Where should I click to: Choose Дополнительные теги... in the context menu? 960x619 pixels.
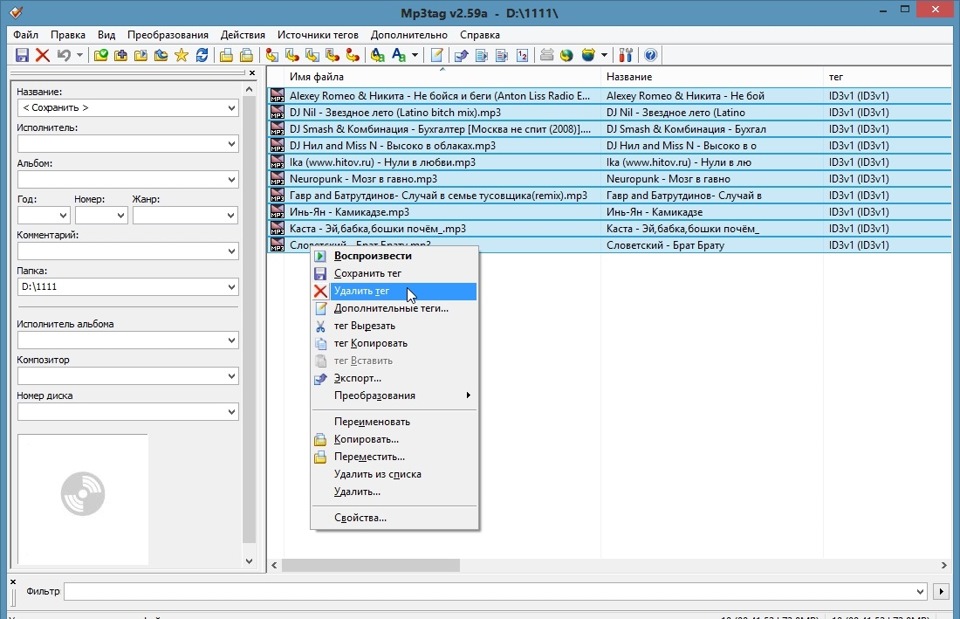(x=394, y=309)
